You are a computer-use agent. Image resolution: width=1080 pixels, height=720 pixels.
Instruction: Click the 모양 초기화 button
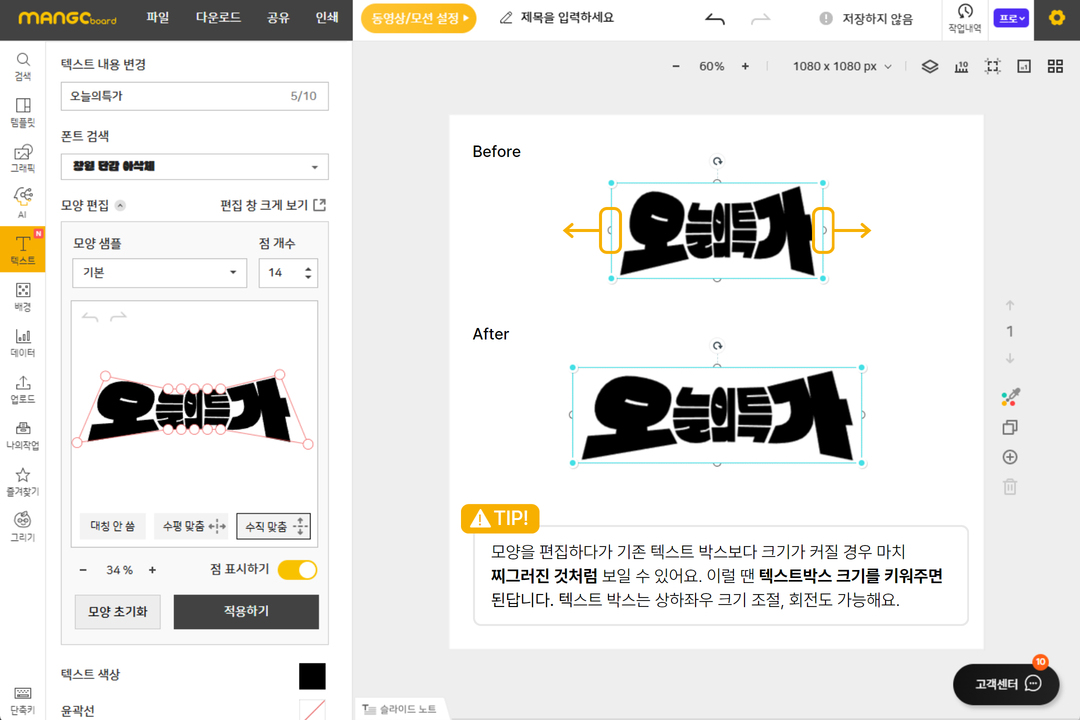(117, 612)
